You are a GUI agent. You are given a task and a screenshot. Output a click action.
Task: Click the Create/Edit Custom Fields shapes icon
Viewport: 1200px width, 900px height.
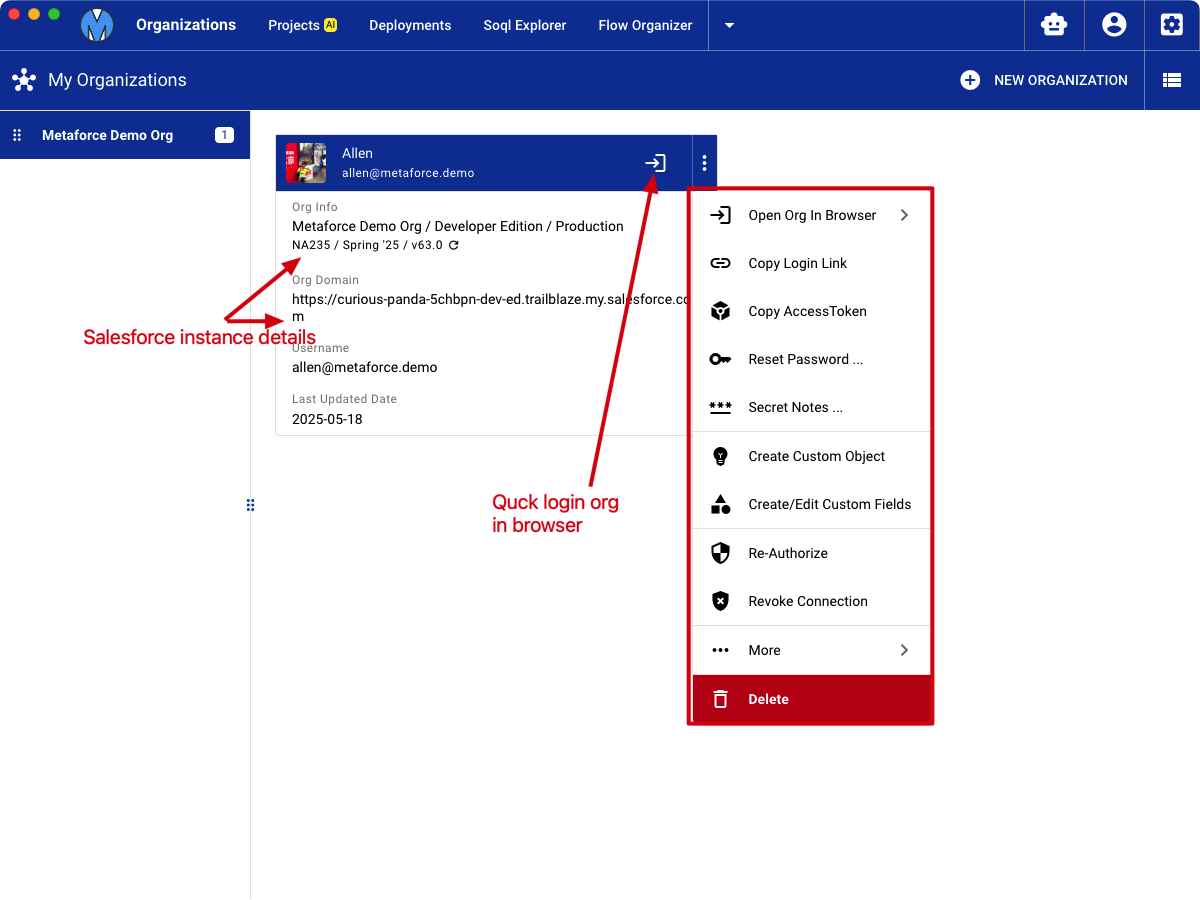pyautogui.click(x=720, y=504)
